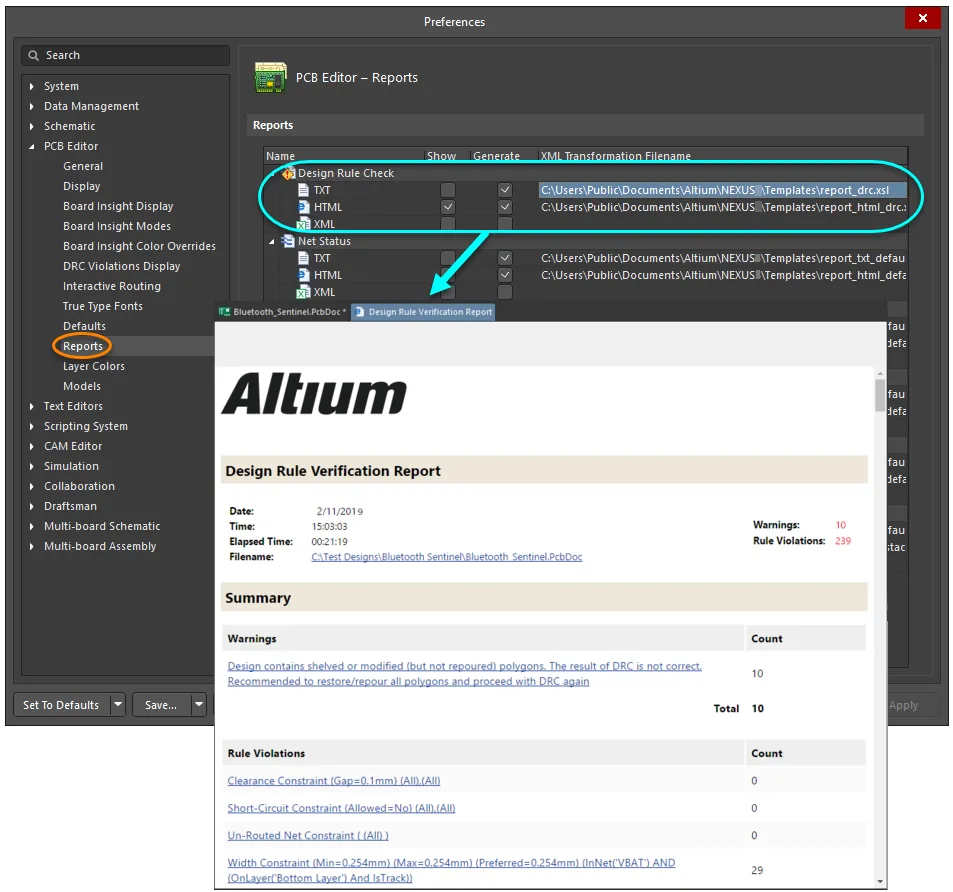The height and width of the screenshot is (892, 953).
Task: Click the XML file icon under Net Status
Action: [303, 292]
